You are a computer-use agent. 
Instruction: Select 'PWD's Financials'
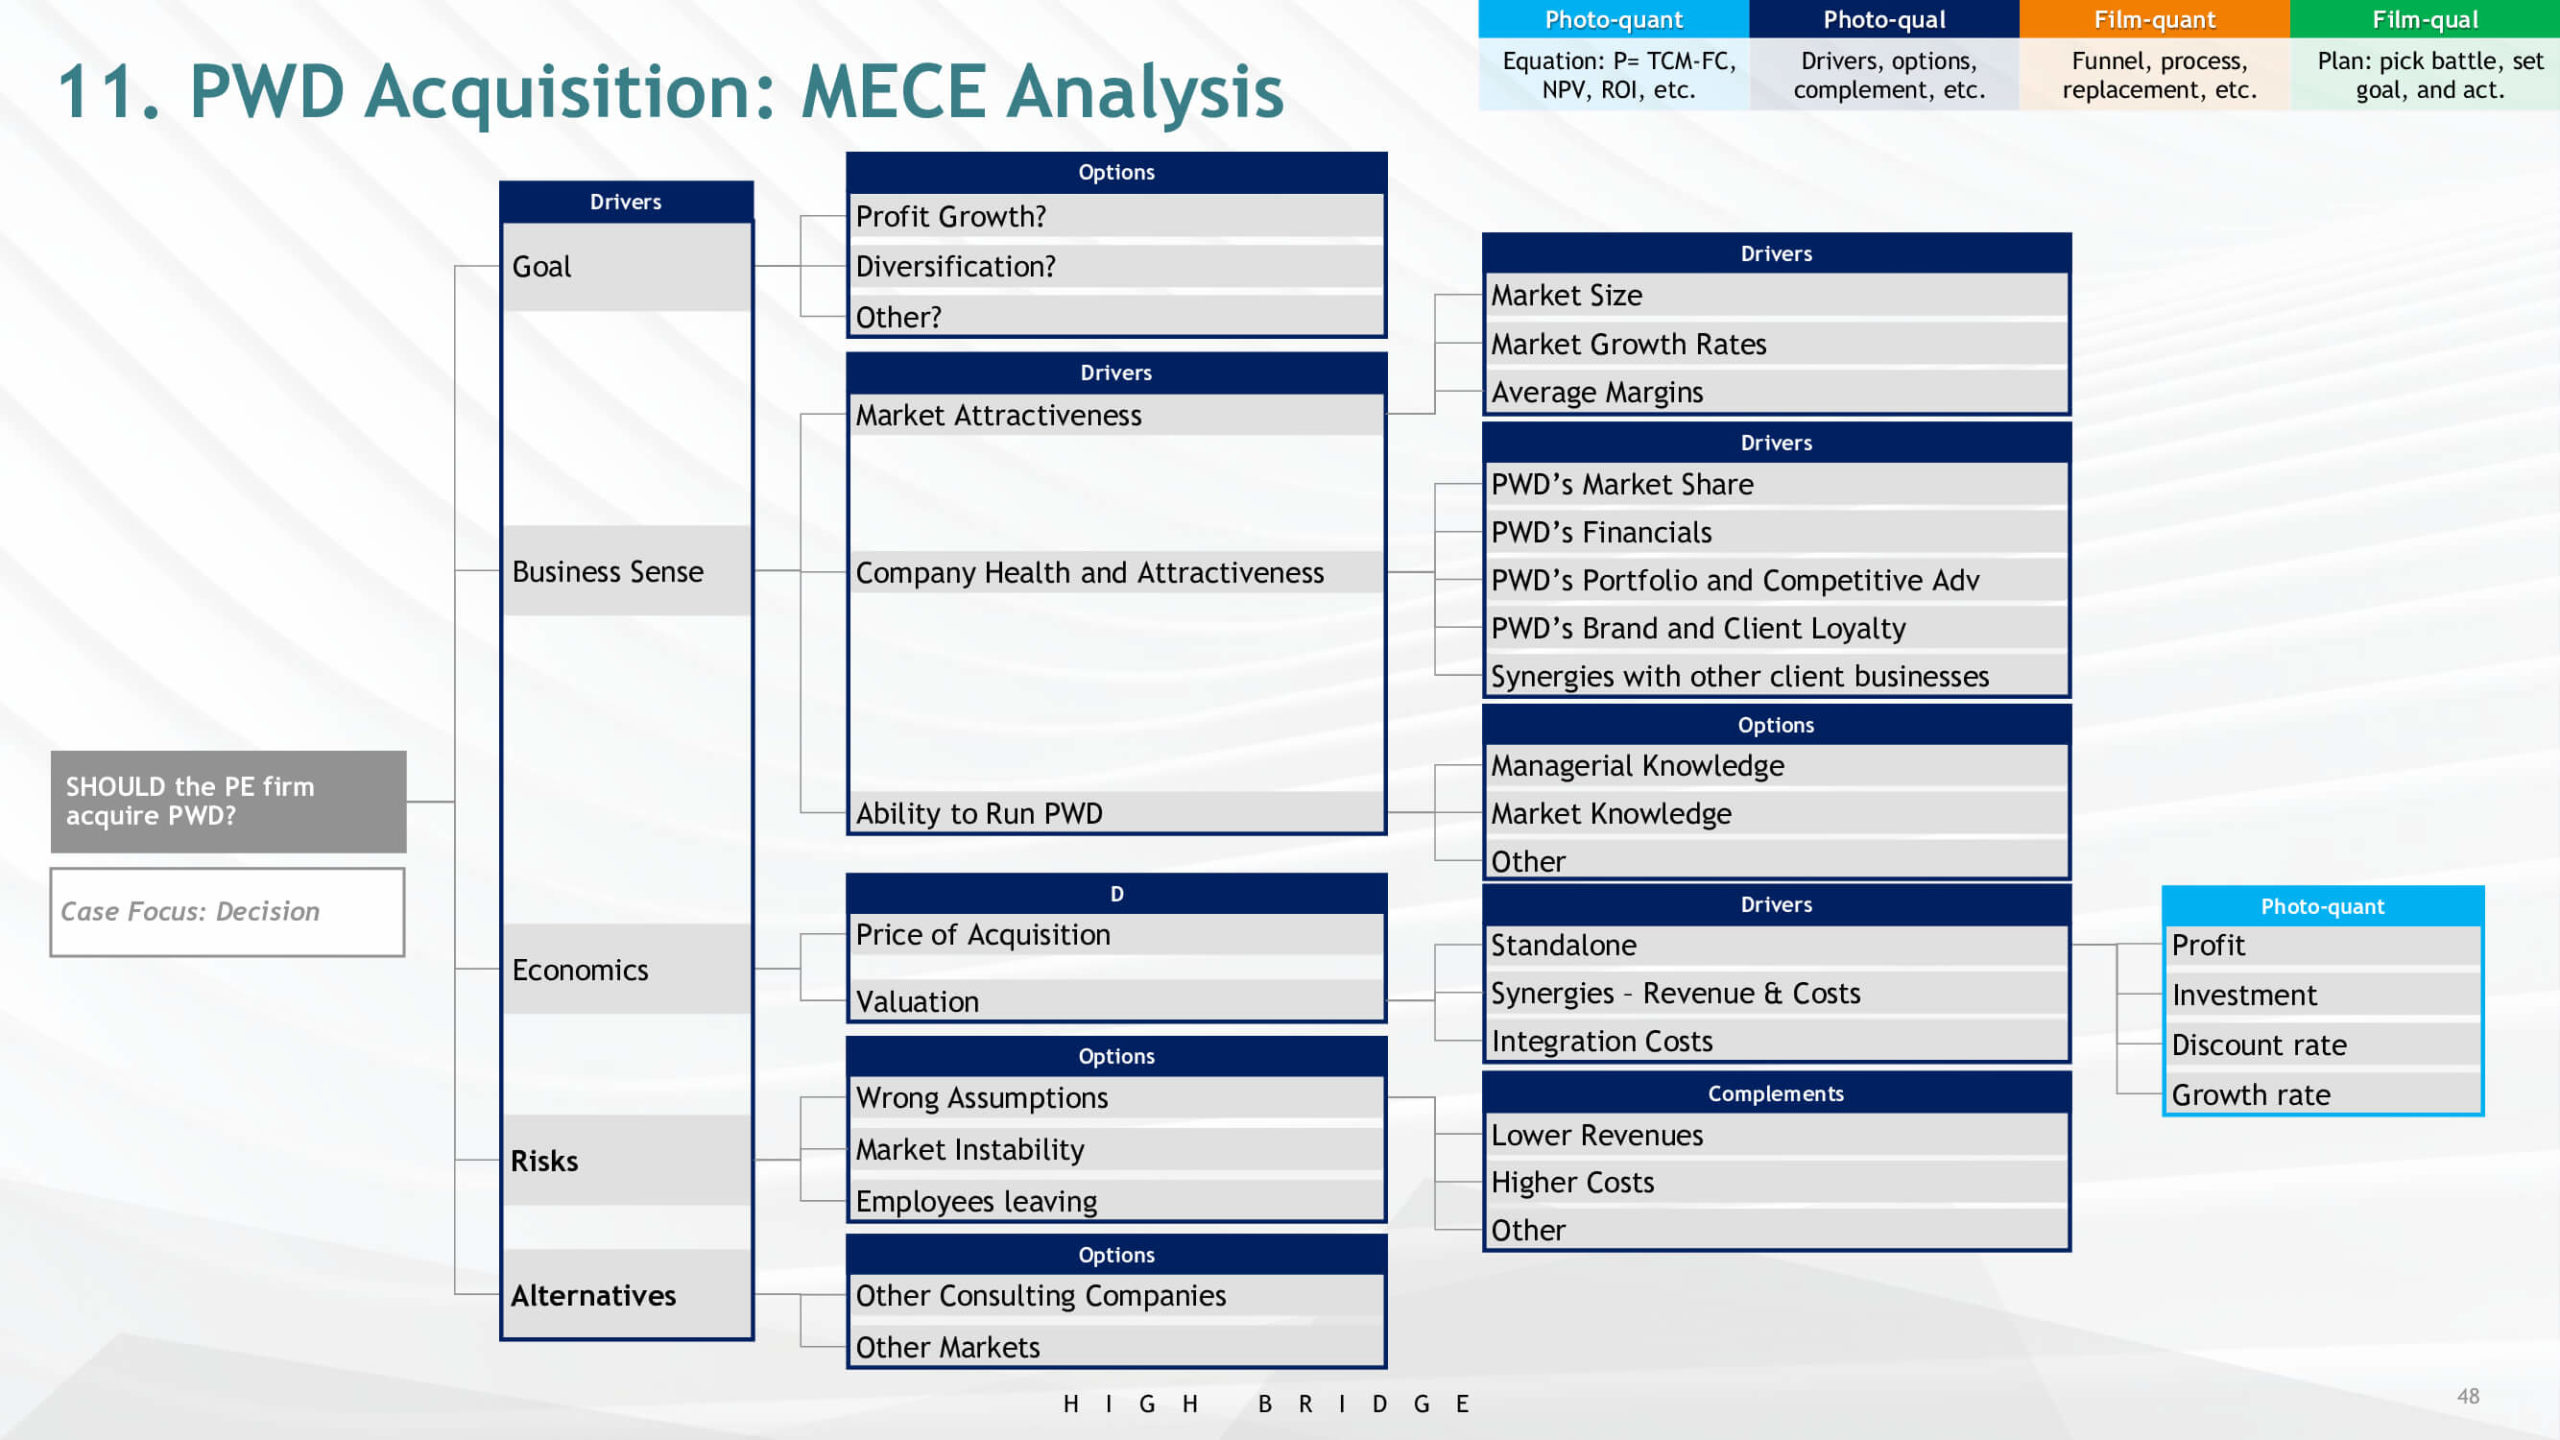click(x=1776, y=532)
